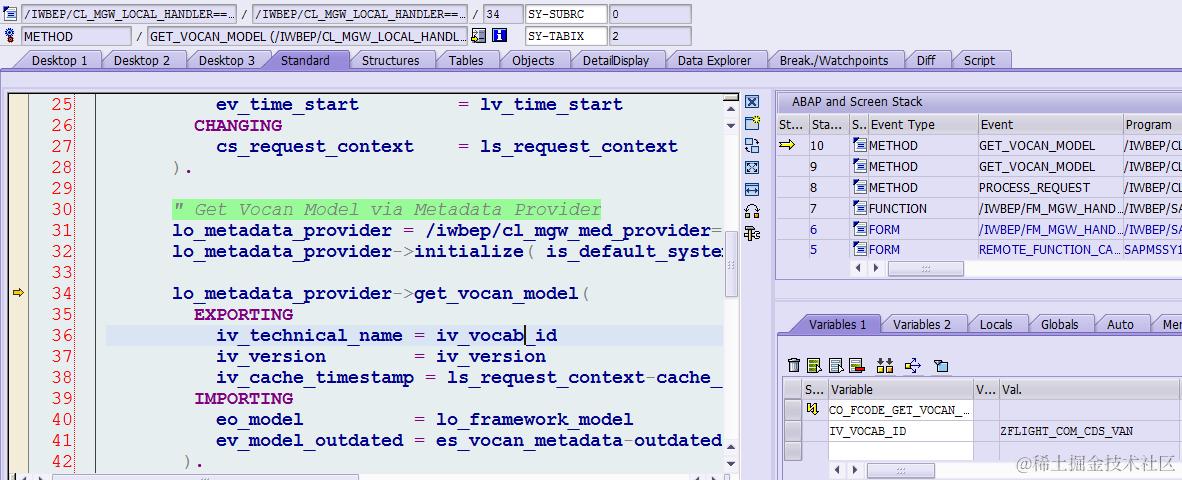Open the Structures tab
This screenshot has height=480, width=1182.
[390, 60]
